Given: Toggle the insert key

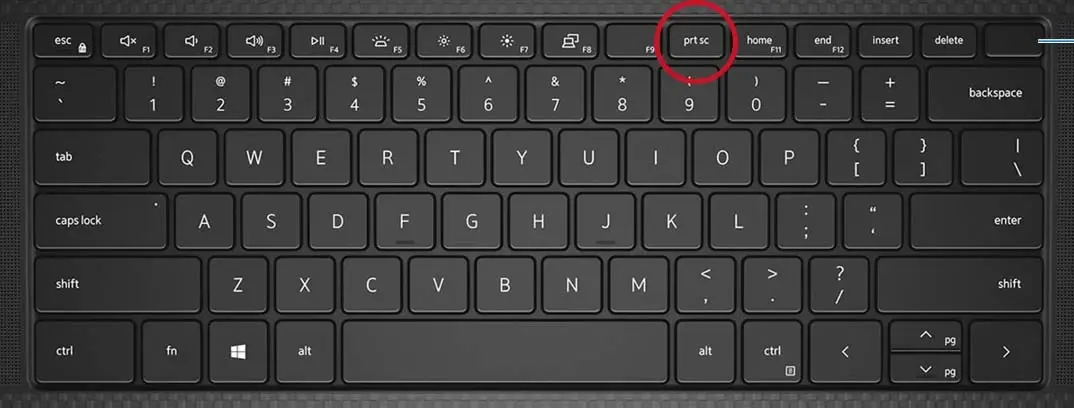Looking at the screenshot, I should (x=885, y=41).
